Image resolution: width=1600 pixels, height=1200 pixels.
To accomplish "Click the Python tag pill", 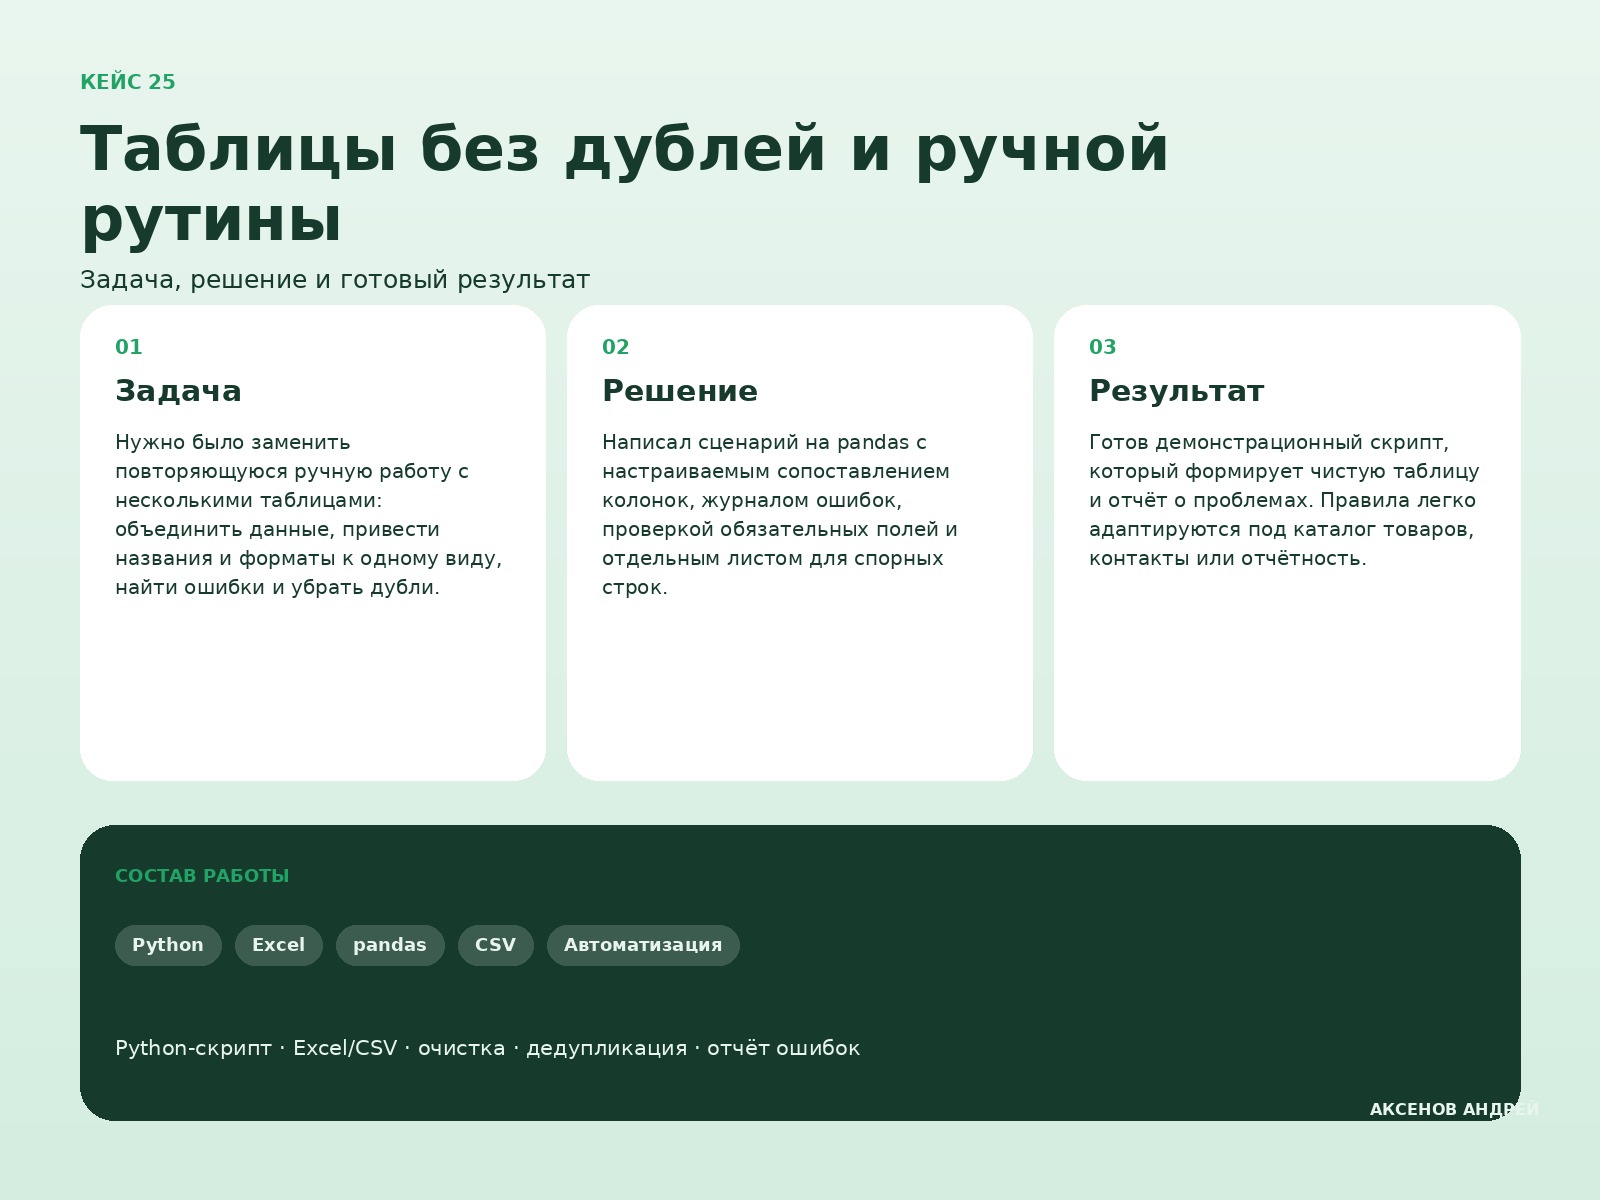I will pos(168,945).
